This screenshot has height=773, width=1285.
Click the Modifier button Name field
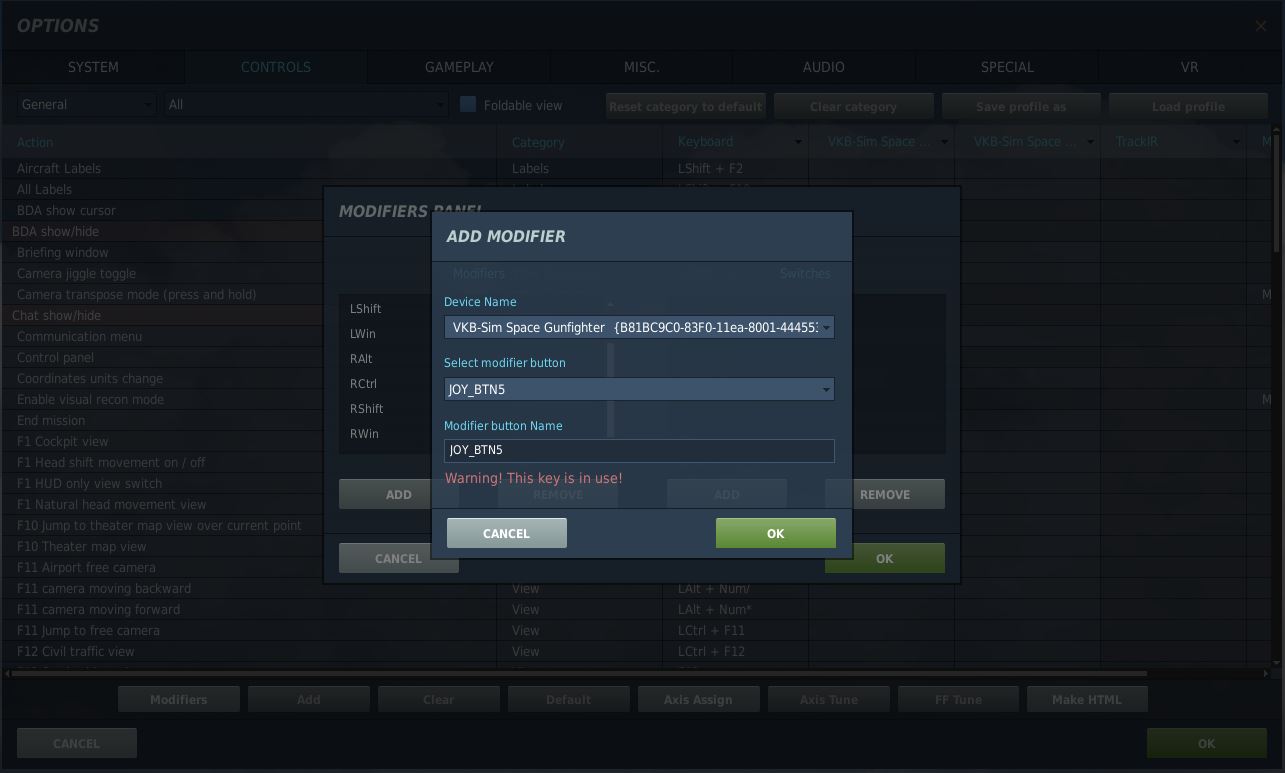pos(638,451)
